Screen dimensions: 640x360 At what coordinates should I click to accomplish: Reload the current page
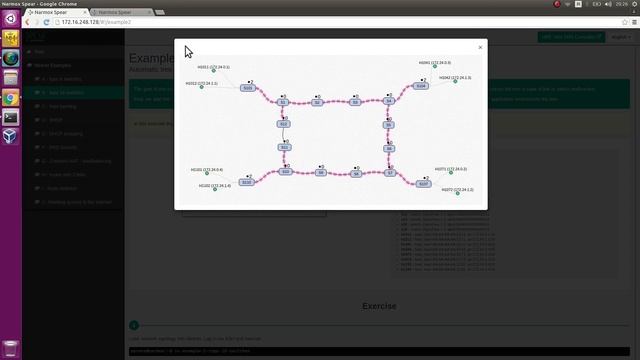[x=46, y=22]
